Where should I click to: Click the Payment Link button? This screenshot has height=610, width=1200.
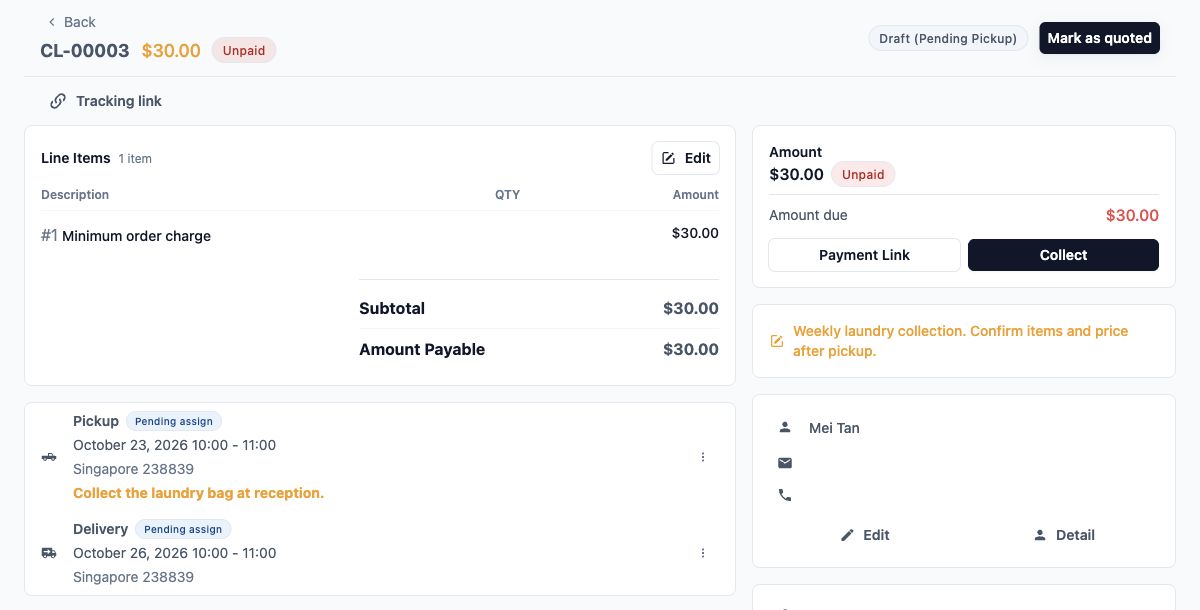click(864, 255)
